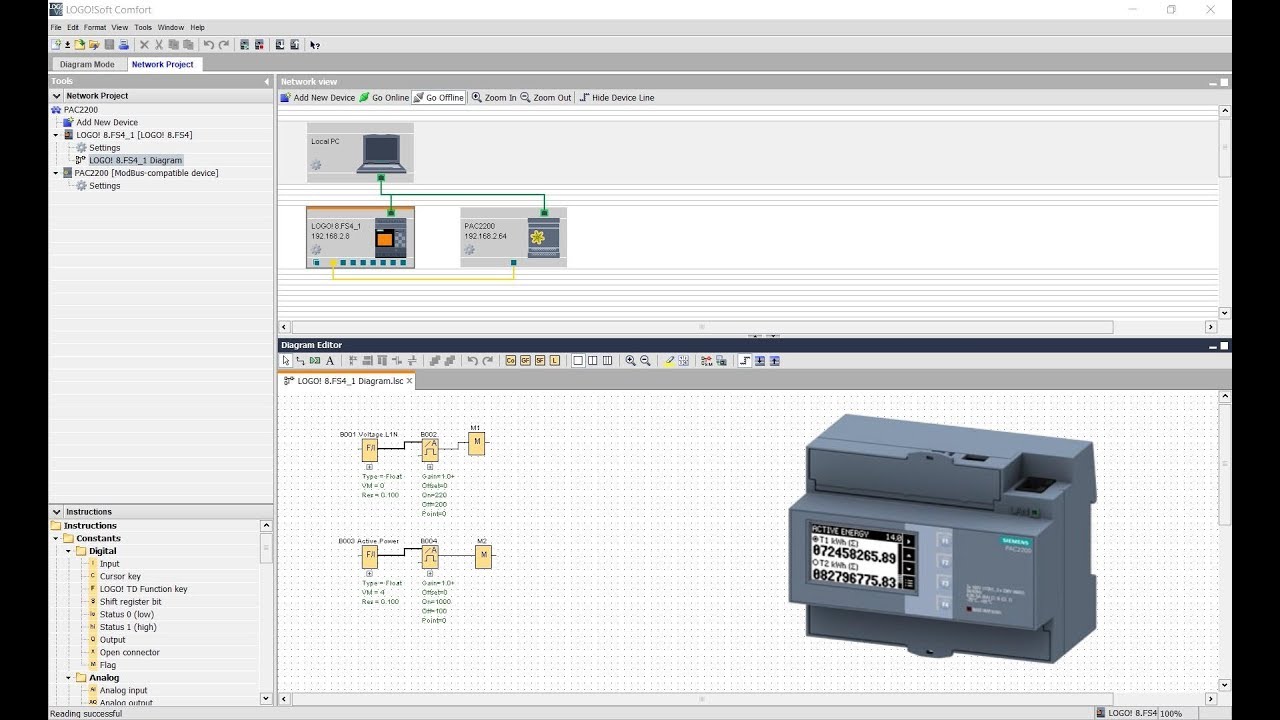Open the Data log profile (L) block
This screenshot has height=720, width=1280.
tap(555, 360)
